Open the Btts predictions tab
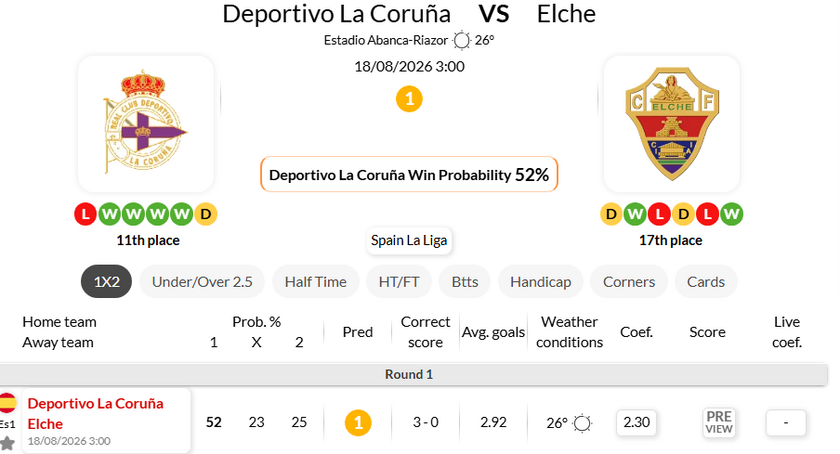 pyautogui.click(x=464, y=281)
